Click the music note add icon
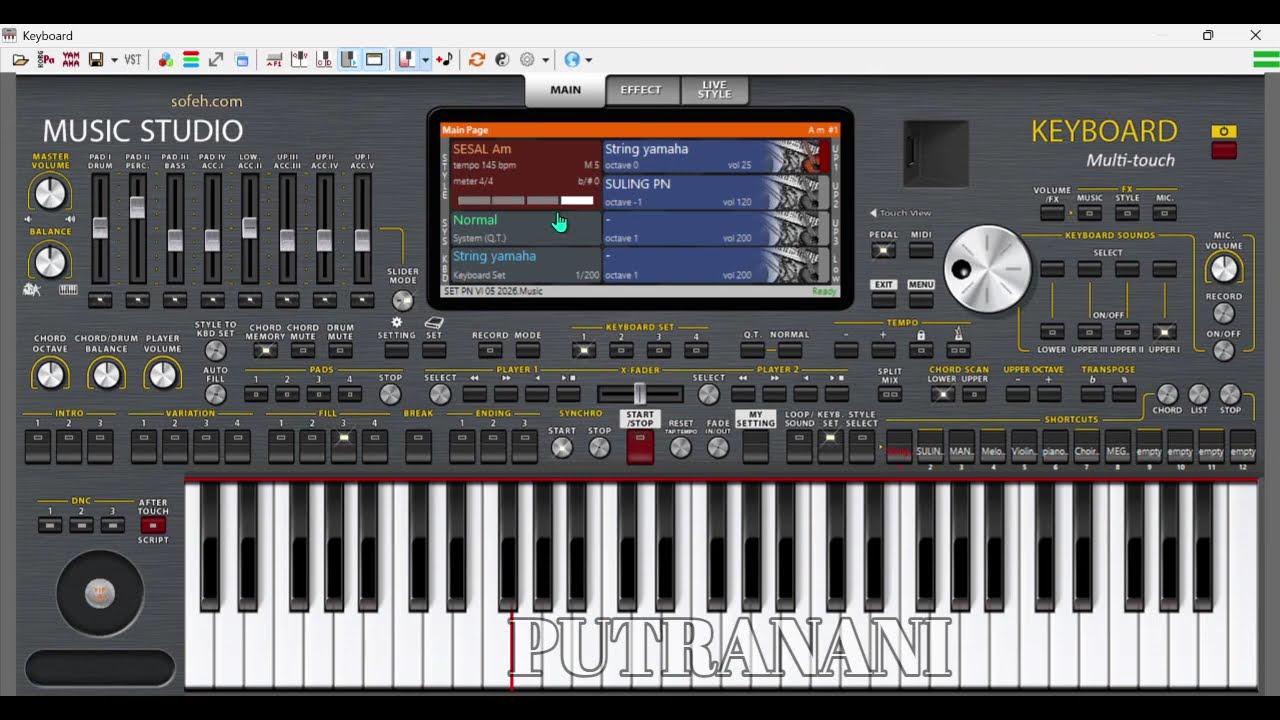This screenshot has width=1280, height=720. 445,60
